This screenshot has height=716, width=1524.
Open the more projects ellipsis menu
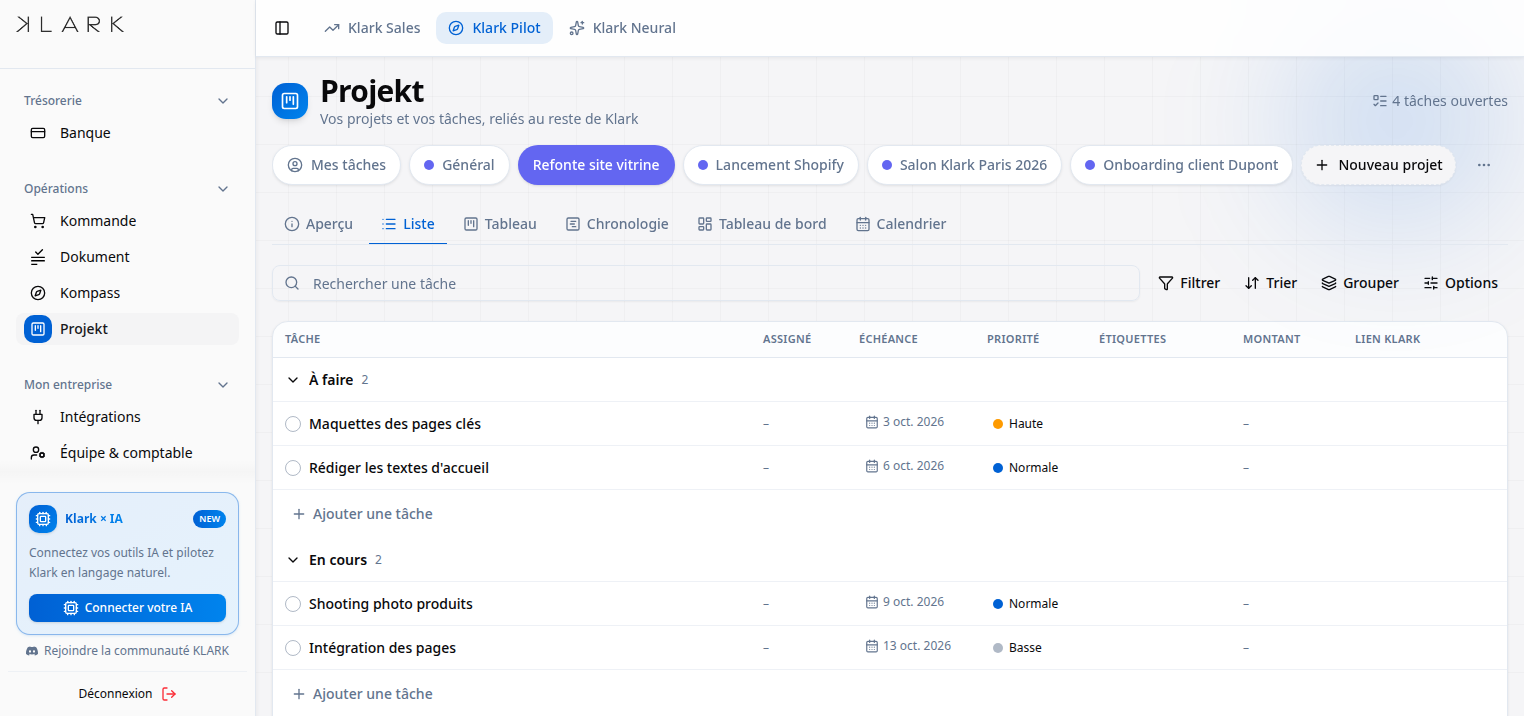click(x=1484, y=165)
